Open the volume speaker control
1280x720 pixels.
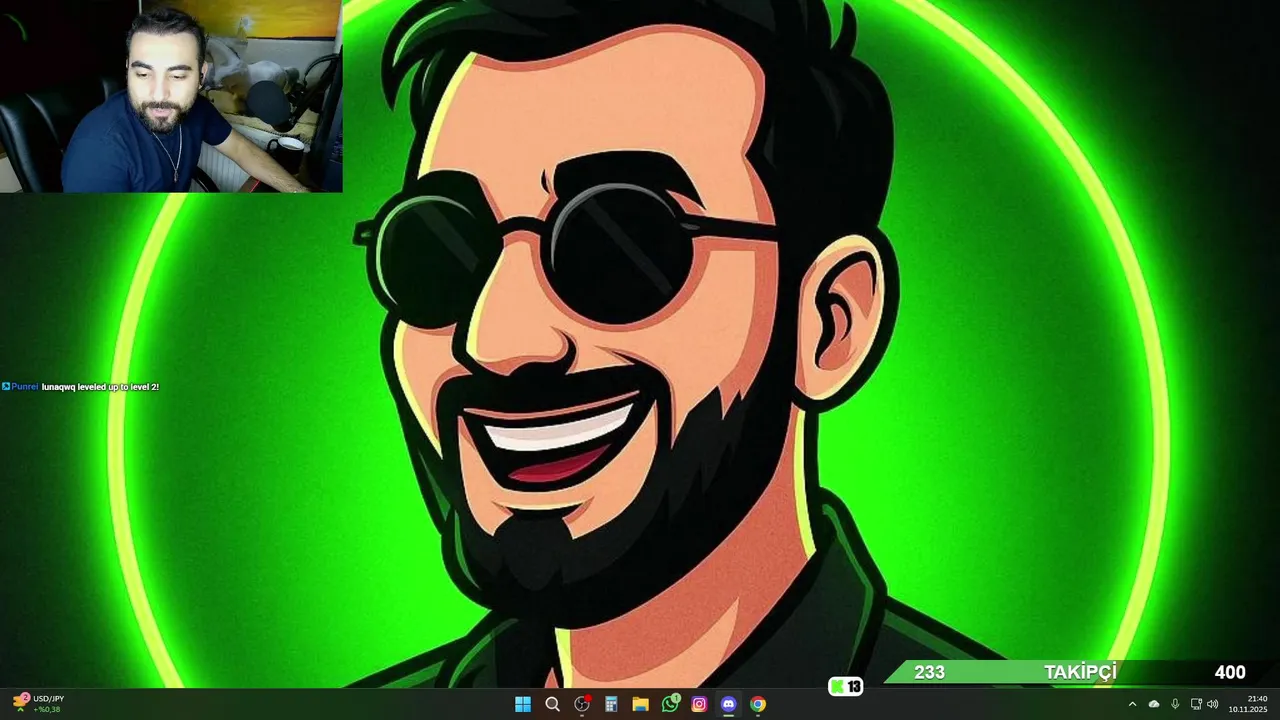tap(1213, 704)
